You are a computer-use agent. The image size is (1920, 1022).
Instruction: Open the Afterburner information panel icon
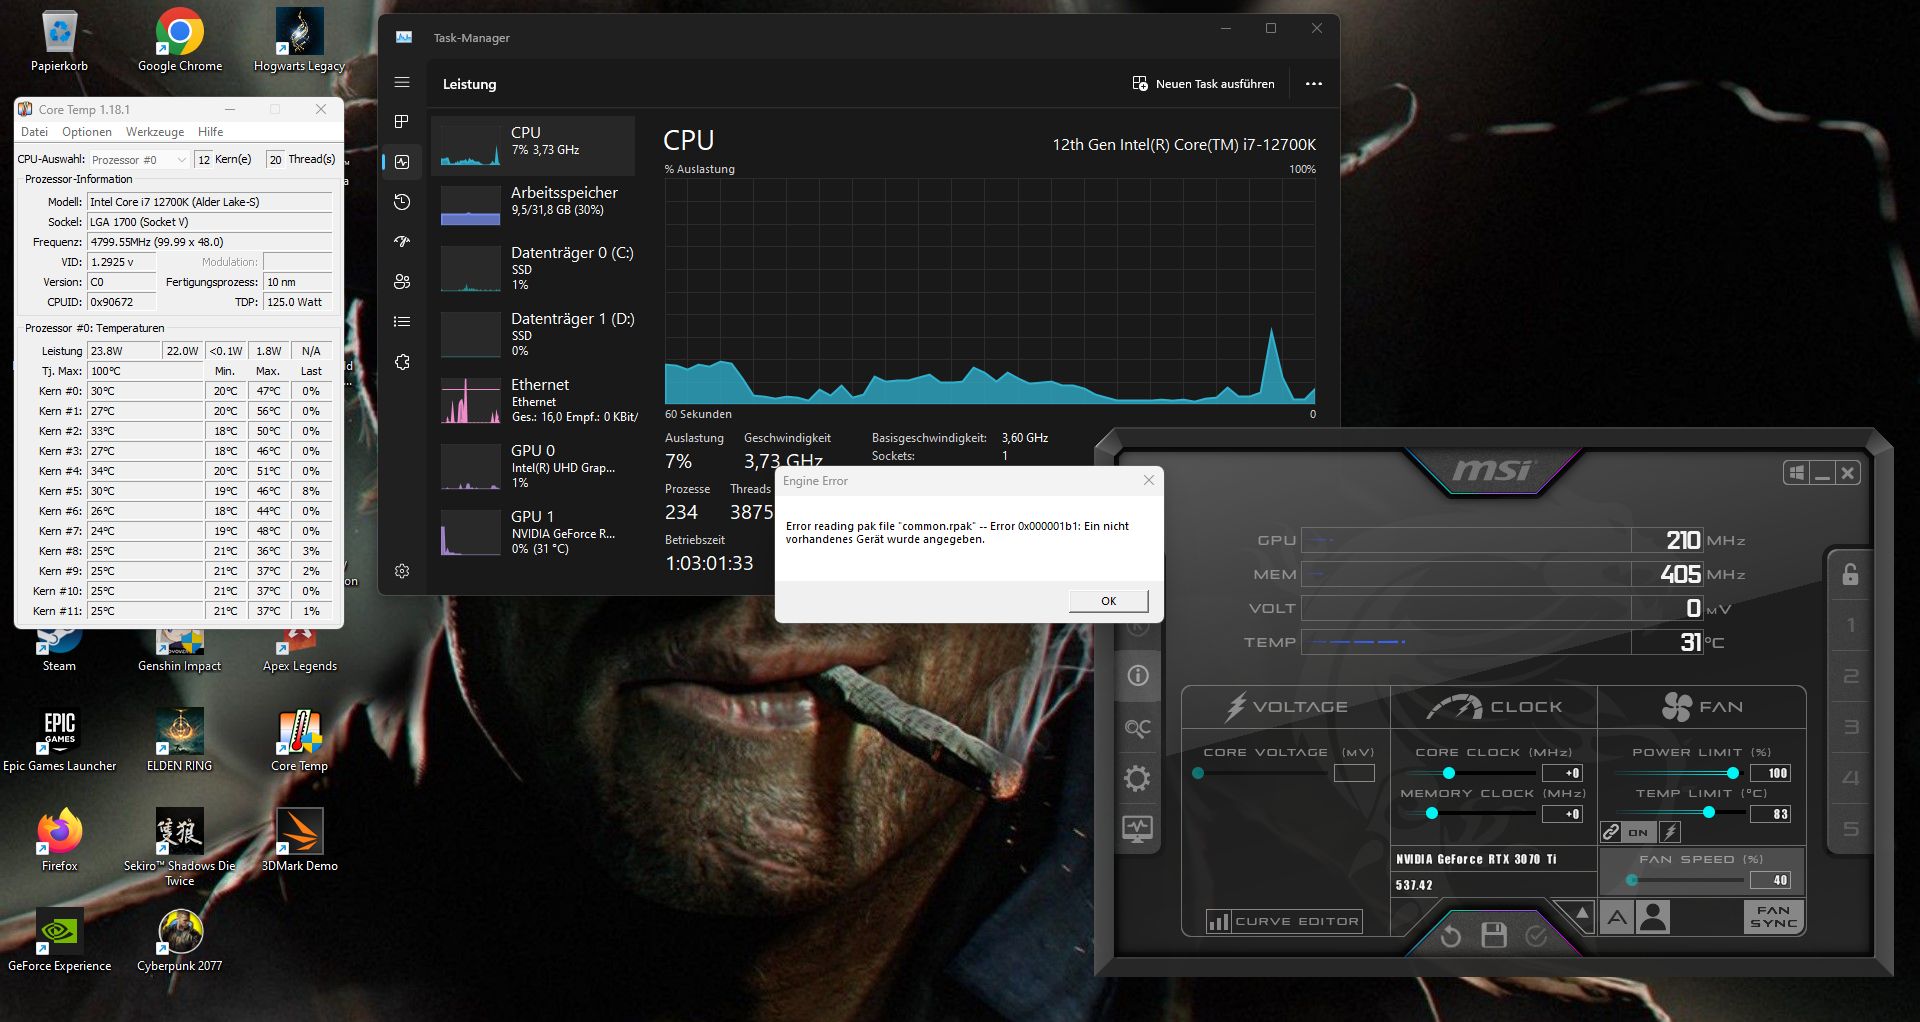click(1137, 676)
